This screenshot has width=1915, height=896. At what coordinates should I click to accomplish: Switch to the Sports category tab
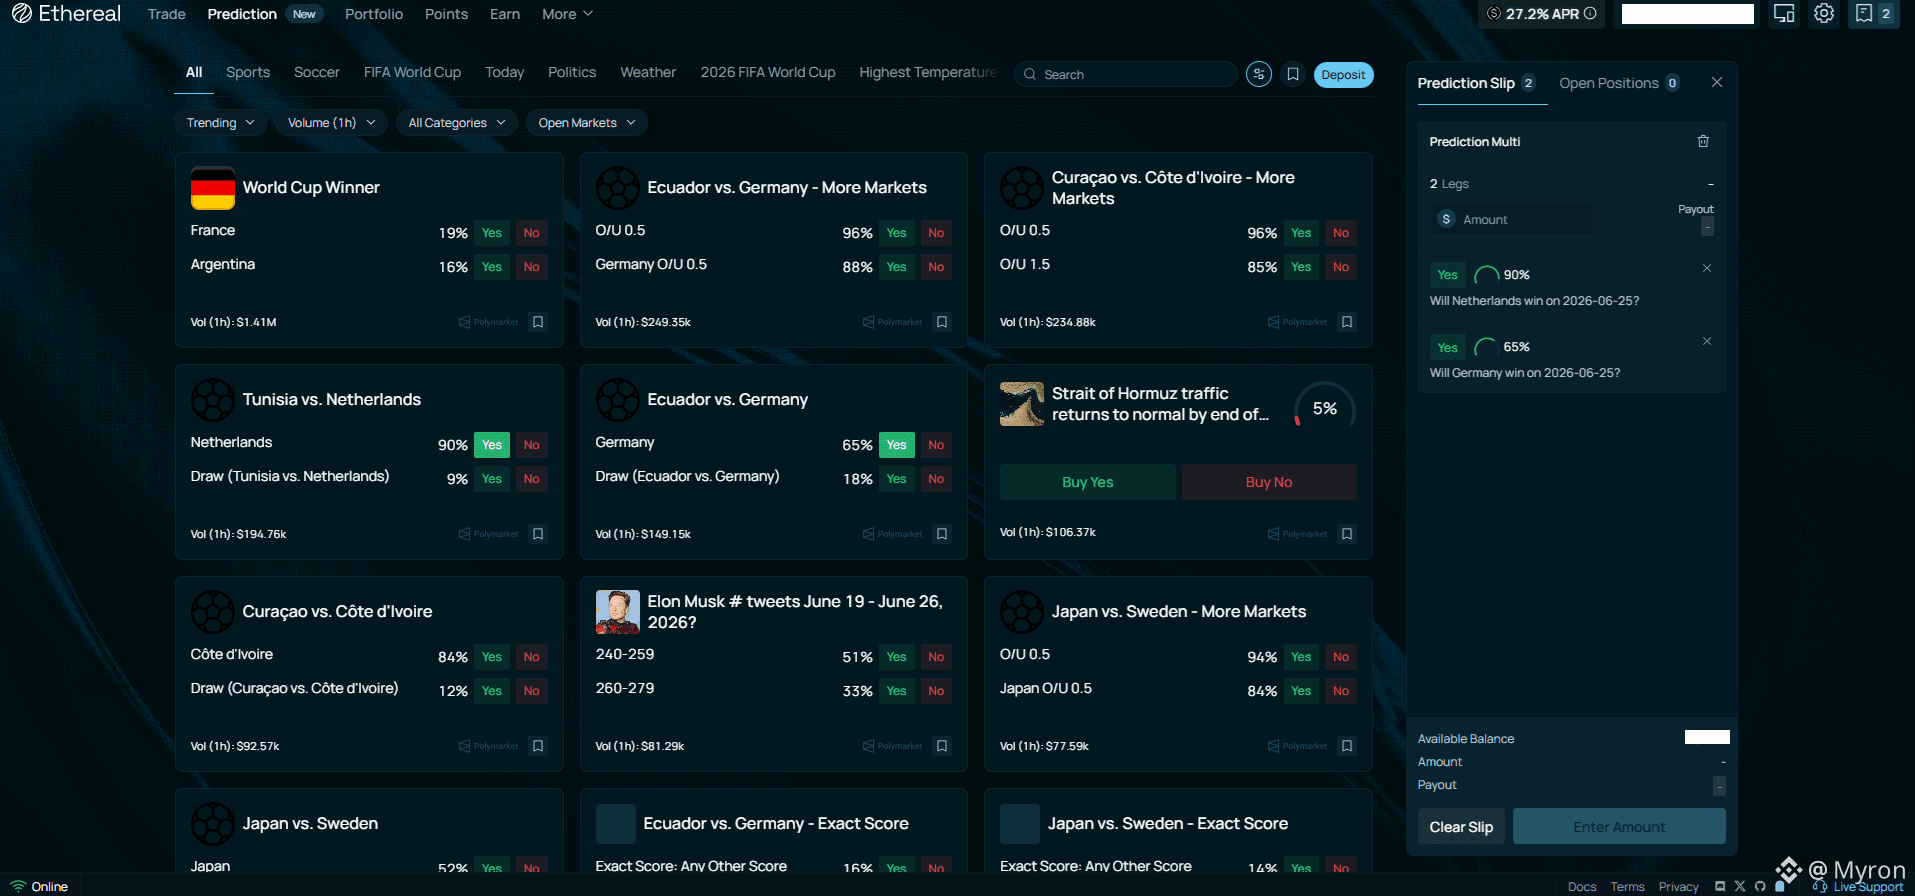point(248,72)
